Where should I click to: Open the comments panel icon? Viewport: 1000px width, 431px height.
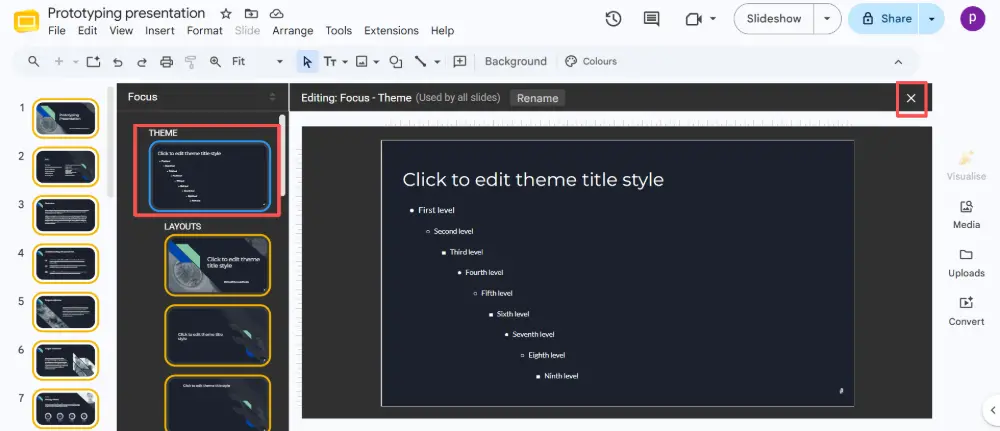tap(651, 18)
